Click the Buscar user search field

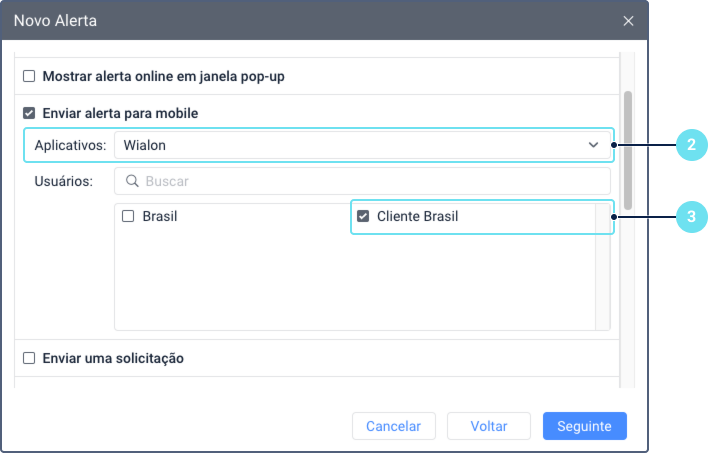tap(370, 181)
